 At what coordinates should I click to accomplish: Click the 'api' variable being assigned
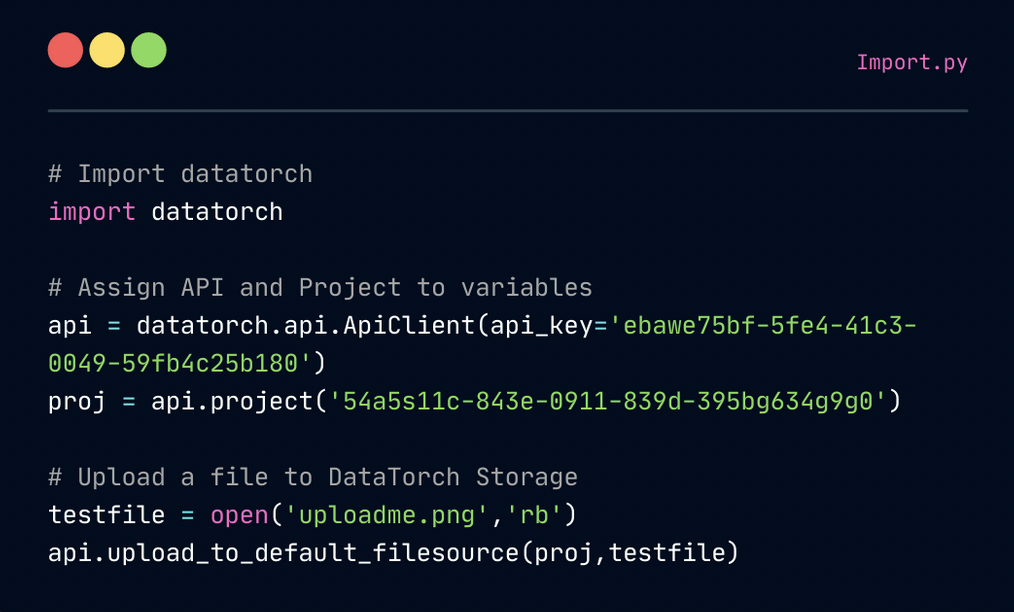[x=70, y=326]
